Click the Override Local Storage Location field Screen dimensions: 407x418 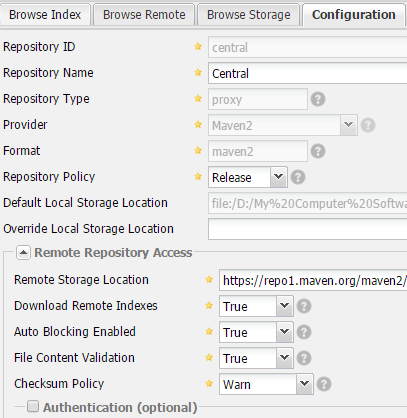click(308, 229)
